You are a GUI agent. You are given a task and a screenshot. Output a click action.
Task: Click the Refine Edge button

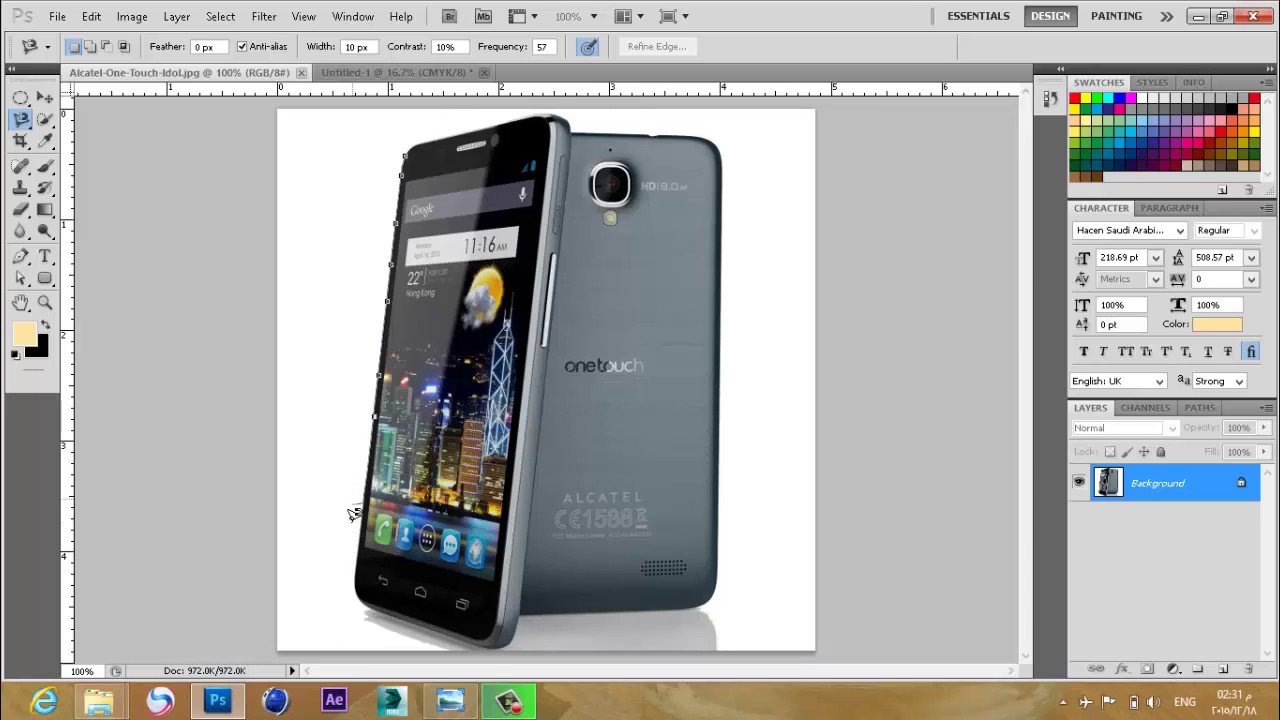(657, 47)
